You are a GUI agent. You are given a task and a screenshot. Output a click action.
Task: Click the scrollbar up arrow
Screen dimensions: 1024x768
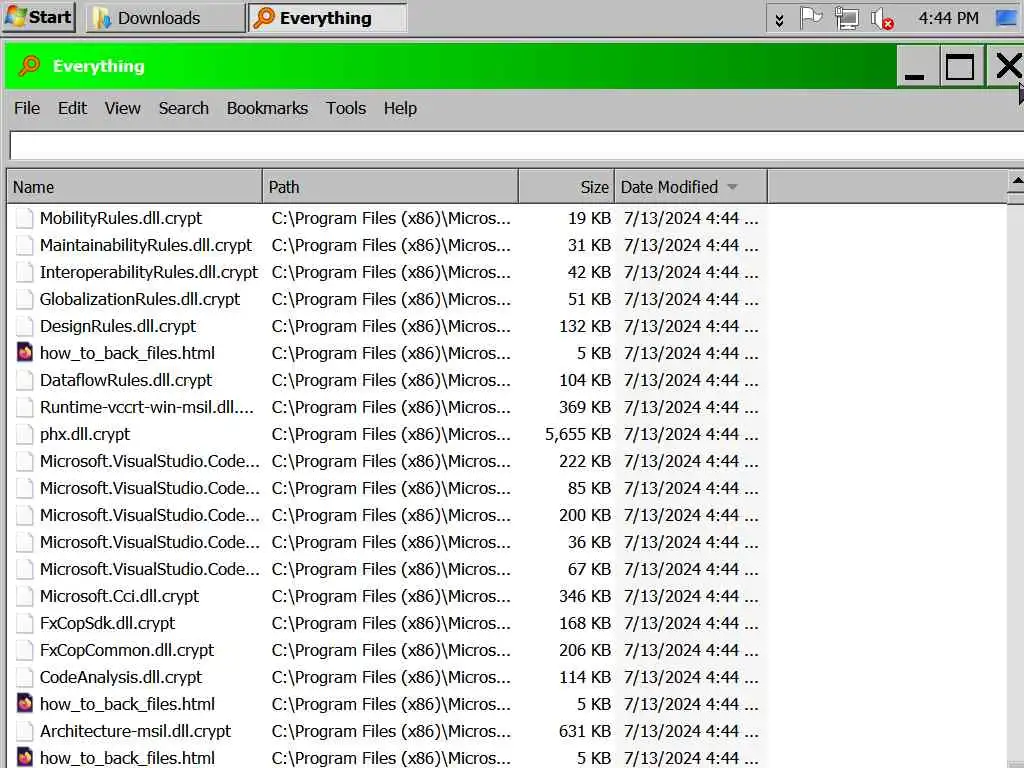(1016, 181)
